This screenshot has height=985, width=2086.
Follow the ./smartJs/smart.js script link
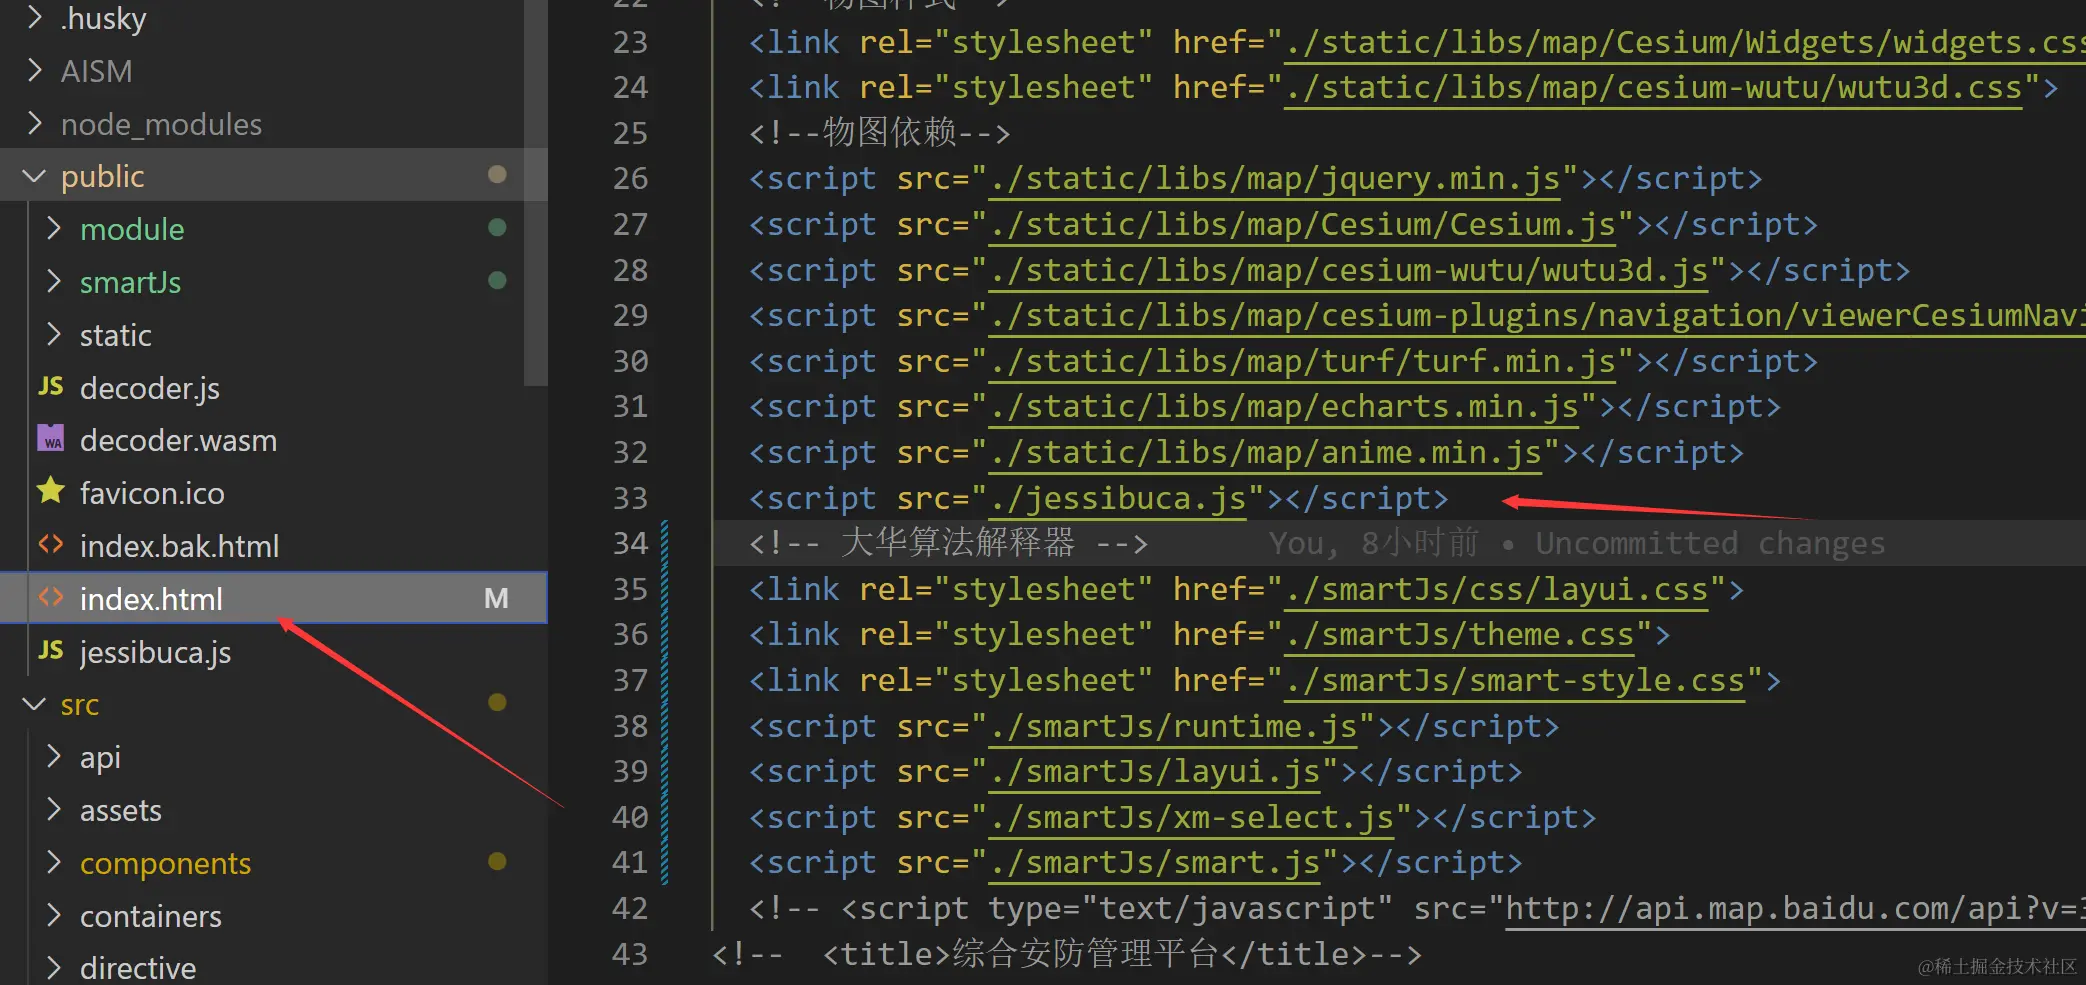(1155, 863)
